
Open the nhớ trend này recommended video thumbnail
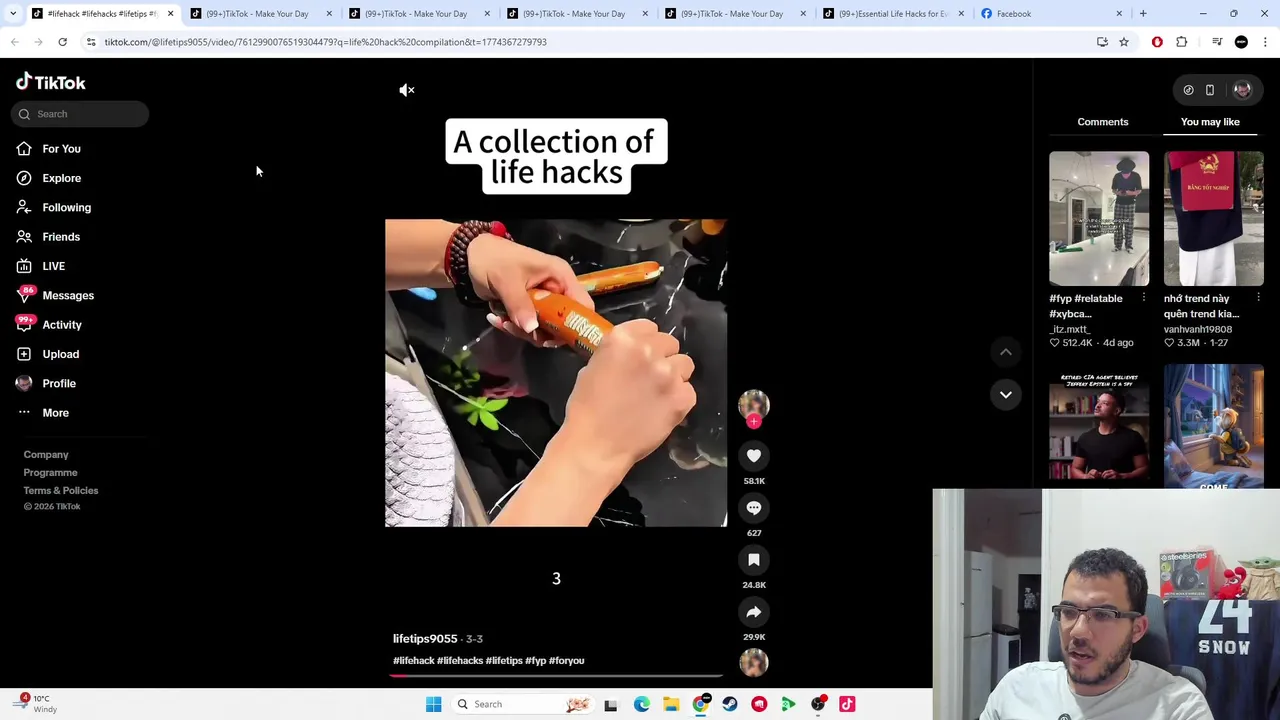[x=1214, y=218]
